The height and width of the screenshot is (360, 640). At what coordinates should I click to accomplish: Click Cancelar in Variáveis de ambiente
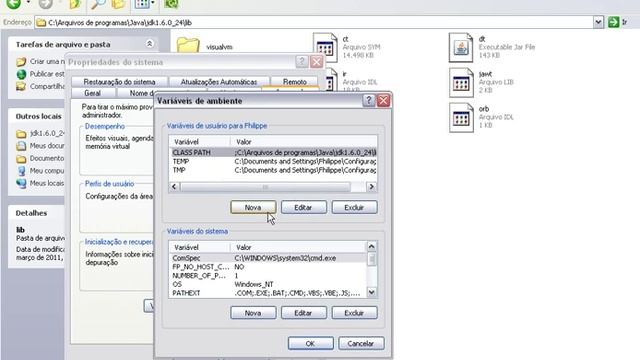(x=361, y=343)
